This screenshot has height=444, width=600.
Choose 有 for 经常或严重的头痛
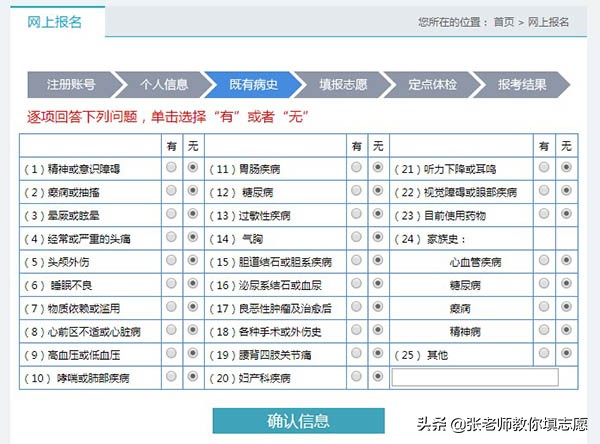(171, 237)
